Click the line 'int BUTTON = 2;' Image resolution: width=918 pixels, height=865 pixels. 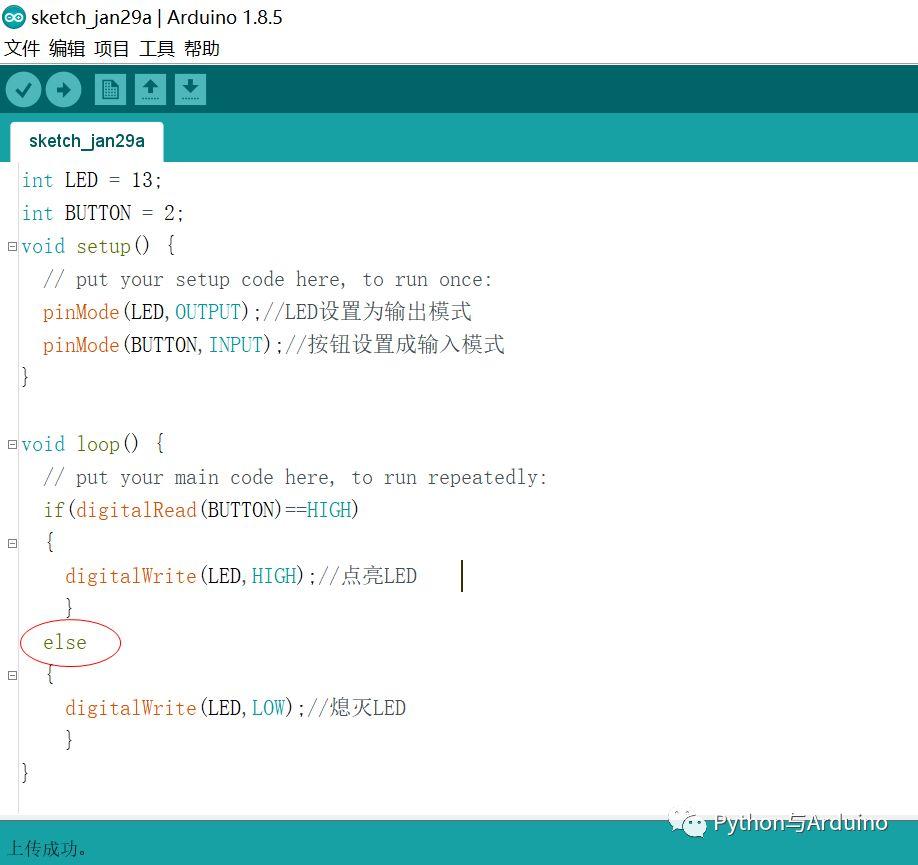102,213
